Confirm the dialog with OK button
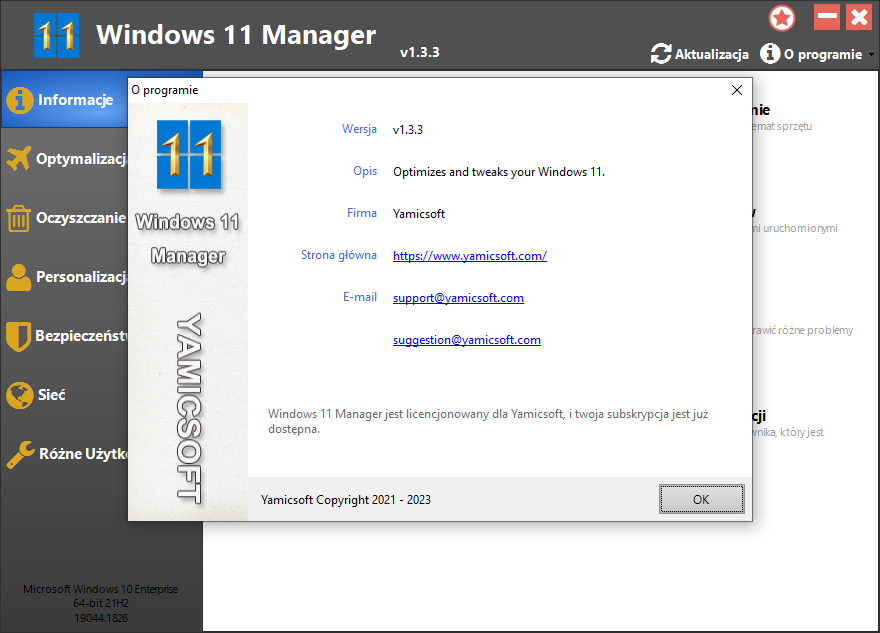Image resolution: width=880 pixels, height=633 pixels. (x=702, y=499)
